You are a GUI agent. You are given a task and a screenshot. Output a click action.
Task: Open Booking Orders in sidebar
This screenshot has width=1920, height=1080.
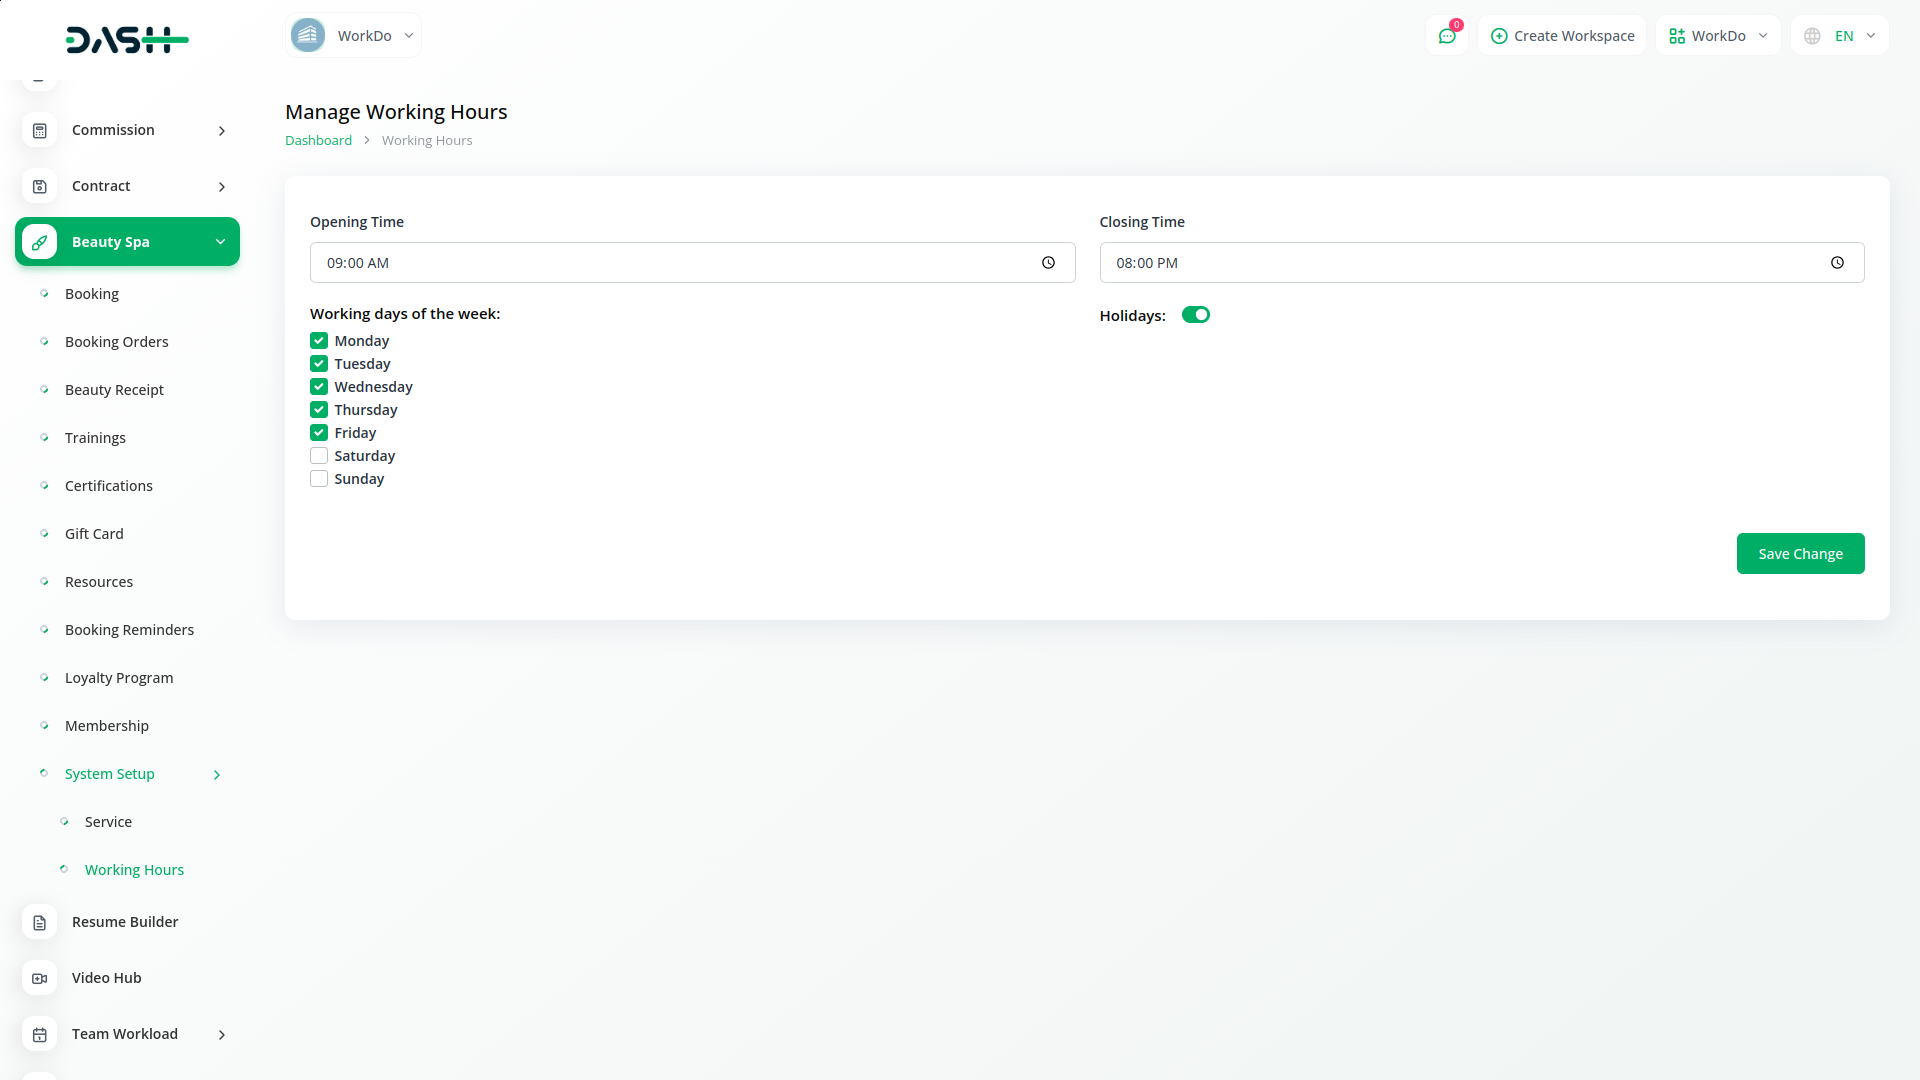(116, 342)
